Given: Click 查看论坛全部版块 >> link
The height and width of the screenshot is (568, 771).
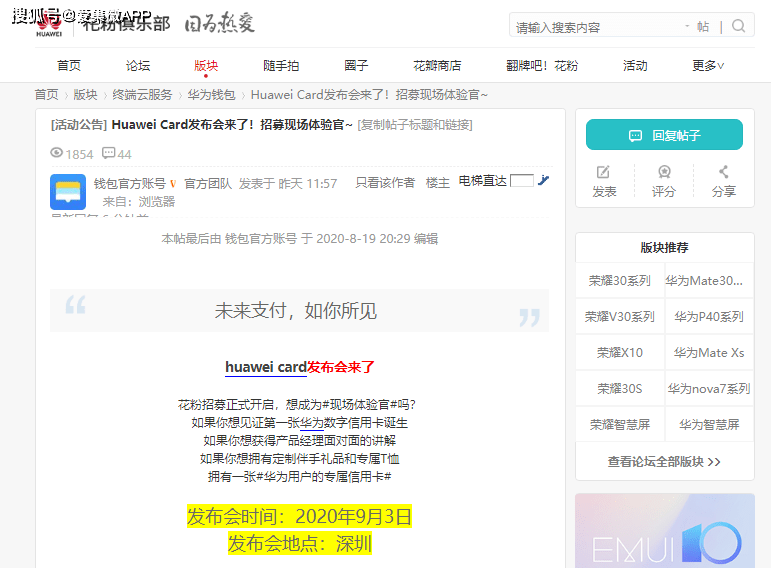Looking at the screenshot, I should [x=664, y=462].
